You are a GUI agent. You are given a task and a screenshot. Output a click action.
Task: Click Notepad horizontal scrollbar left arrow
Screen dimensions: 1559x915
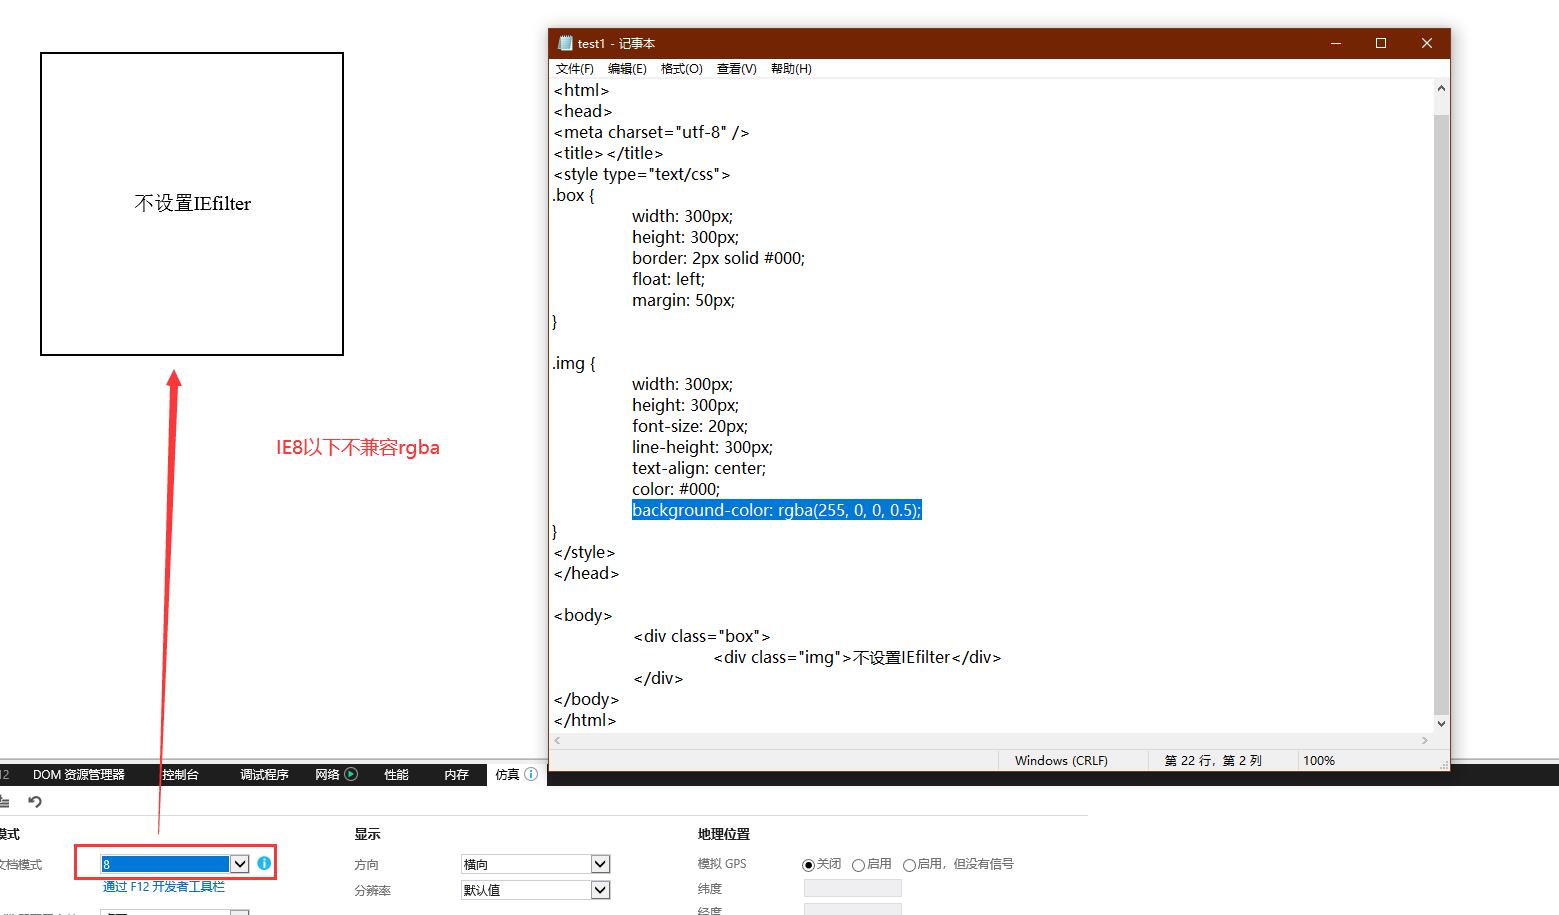click(557, 741)
